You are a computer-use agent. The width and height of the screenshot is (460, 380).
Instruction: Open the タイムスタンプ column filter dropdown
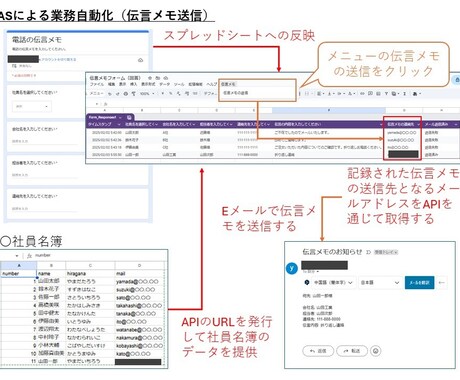[x=119, y=124]
